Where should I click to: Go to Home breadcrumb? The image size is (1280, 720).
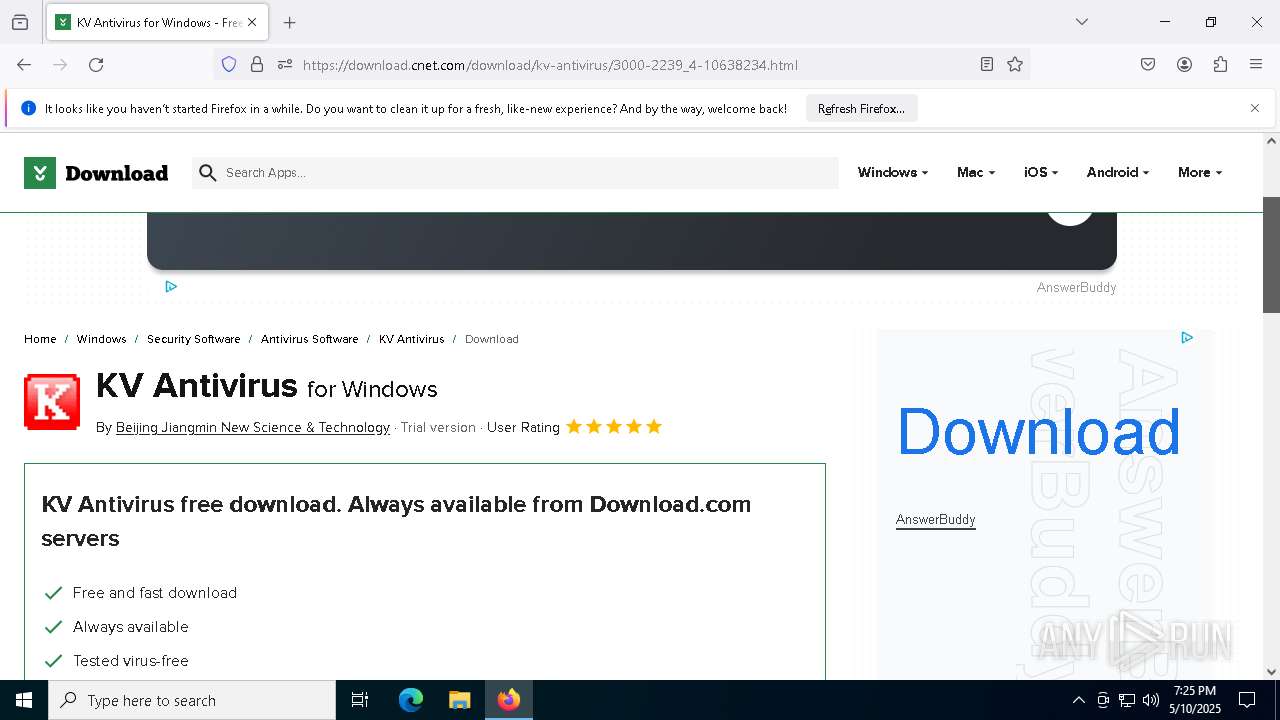pyautogui.click(x=40, y=339)
